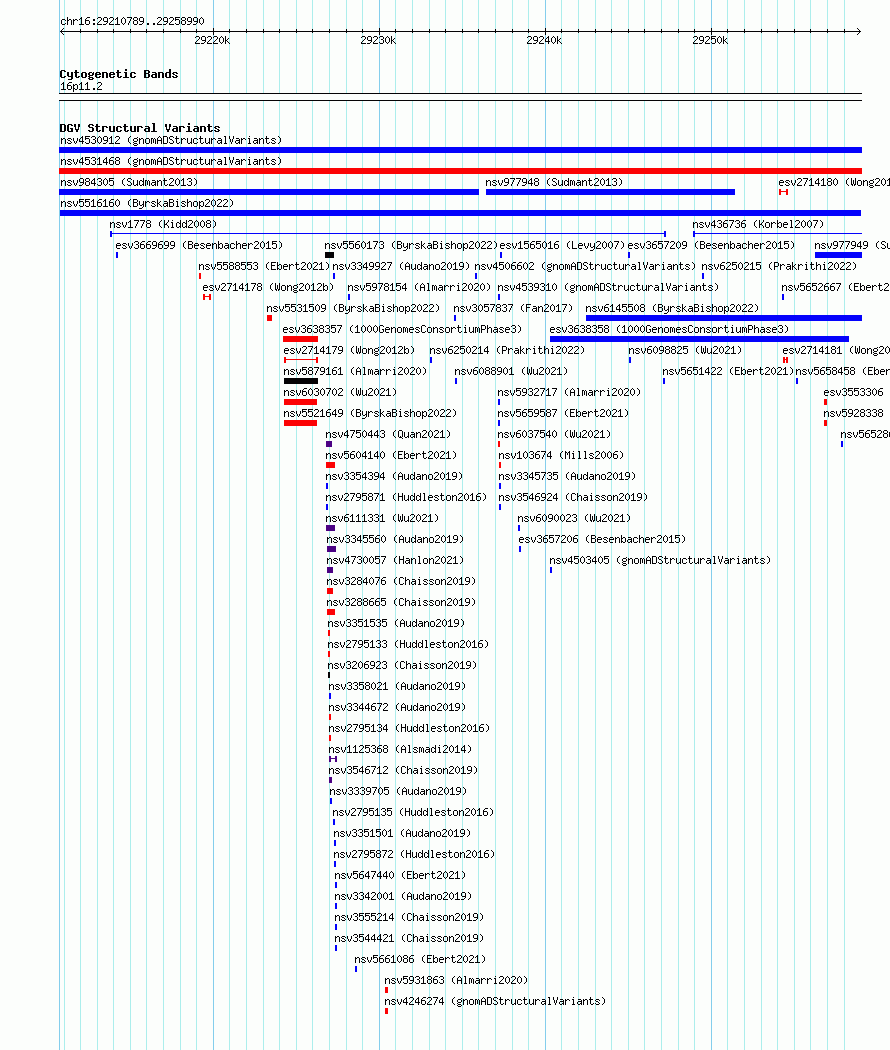Select nsv4730057 (Hanlon2021) variant

(x=395, y=560)
